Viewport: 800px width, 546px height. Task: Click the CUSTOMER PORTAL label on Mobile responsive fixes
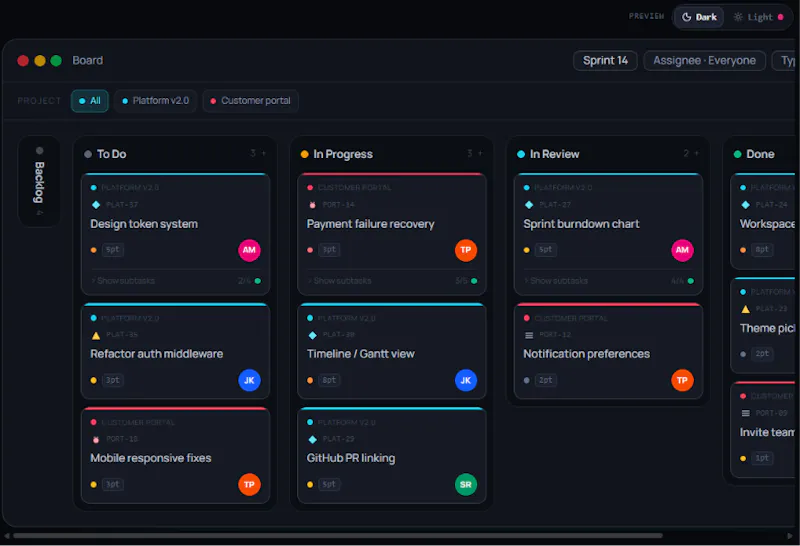point(138,423)
